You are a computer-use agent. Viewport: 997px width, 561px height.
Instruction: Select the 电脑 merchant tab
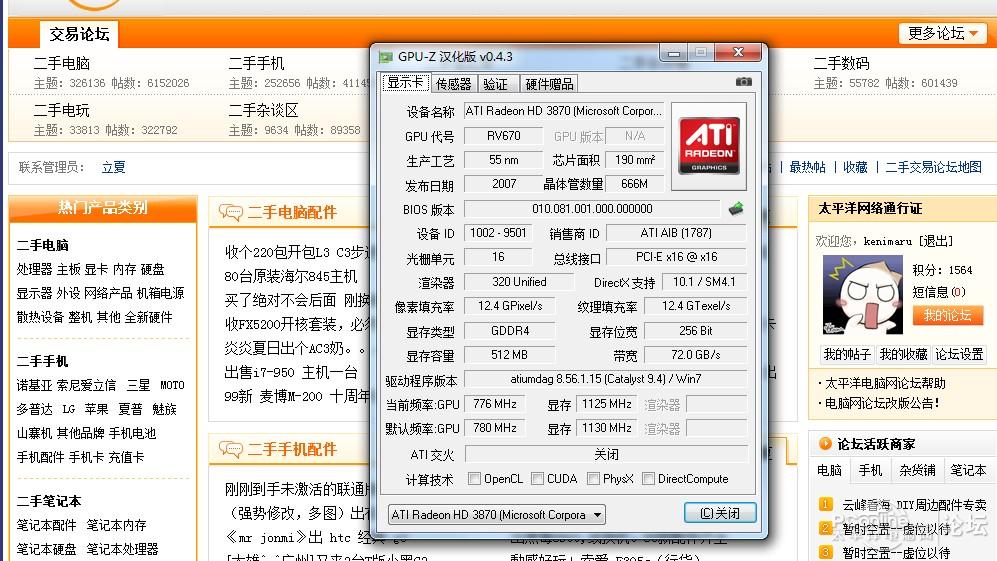[x=829, y=470]
